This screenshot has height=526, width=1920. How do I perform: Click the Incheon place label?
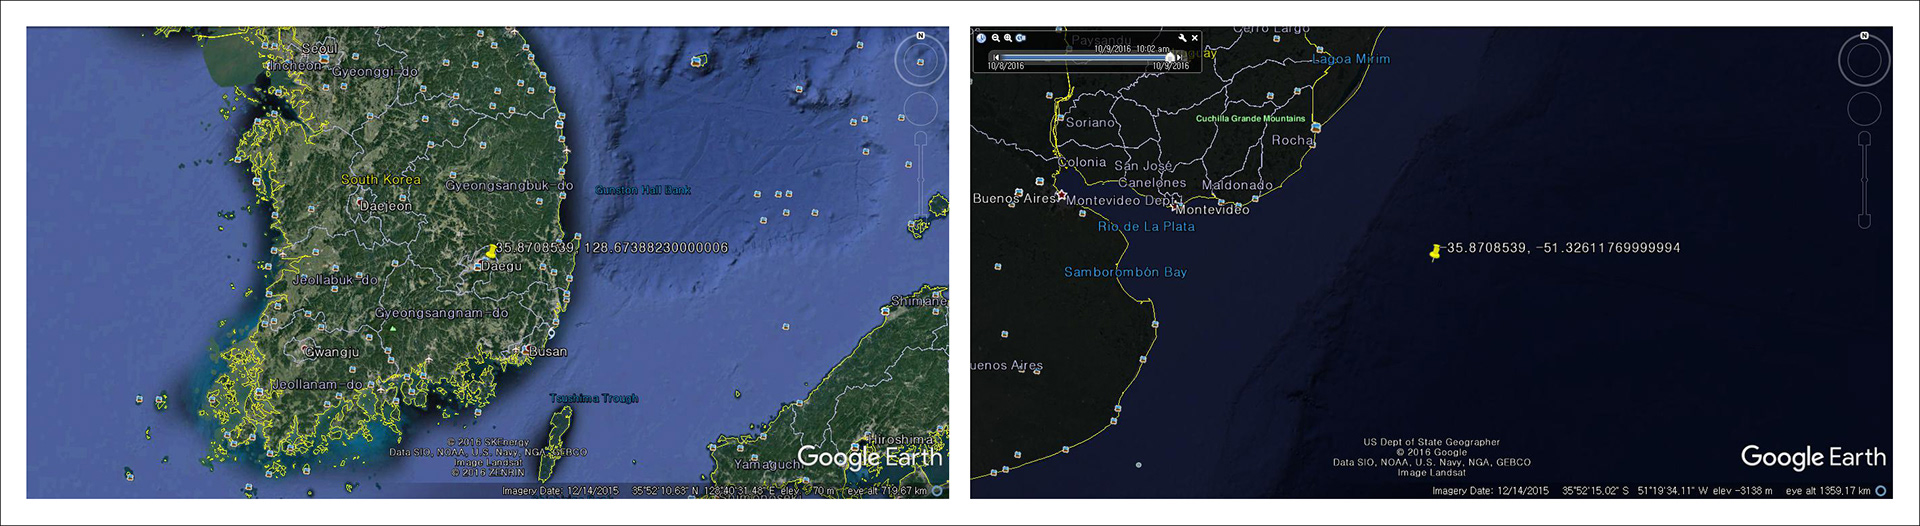point(295,65)
